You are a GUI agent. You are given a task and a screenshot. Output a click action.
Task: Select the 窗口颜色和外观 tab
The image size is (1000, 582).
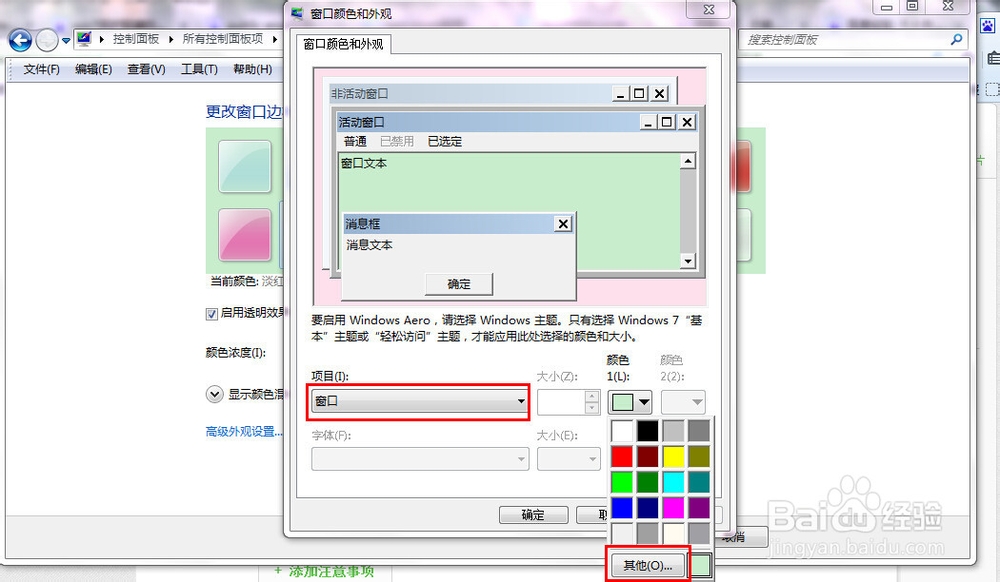click(341, 45)
